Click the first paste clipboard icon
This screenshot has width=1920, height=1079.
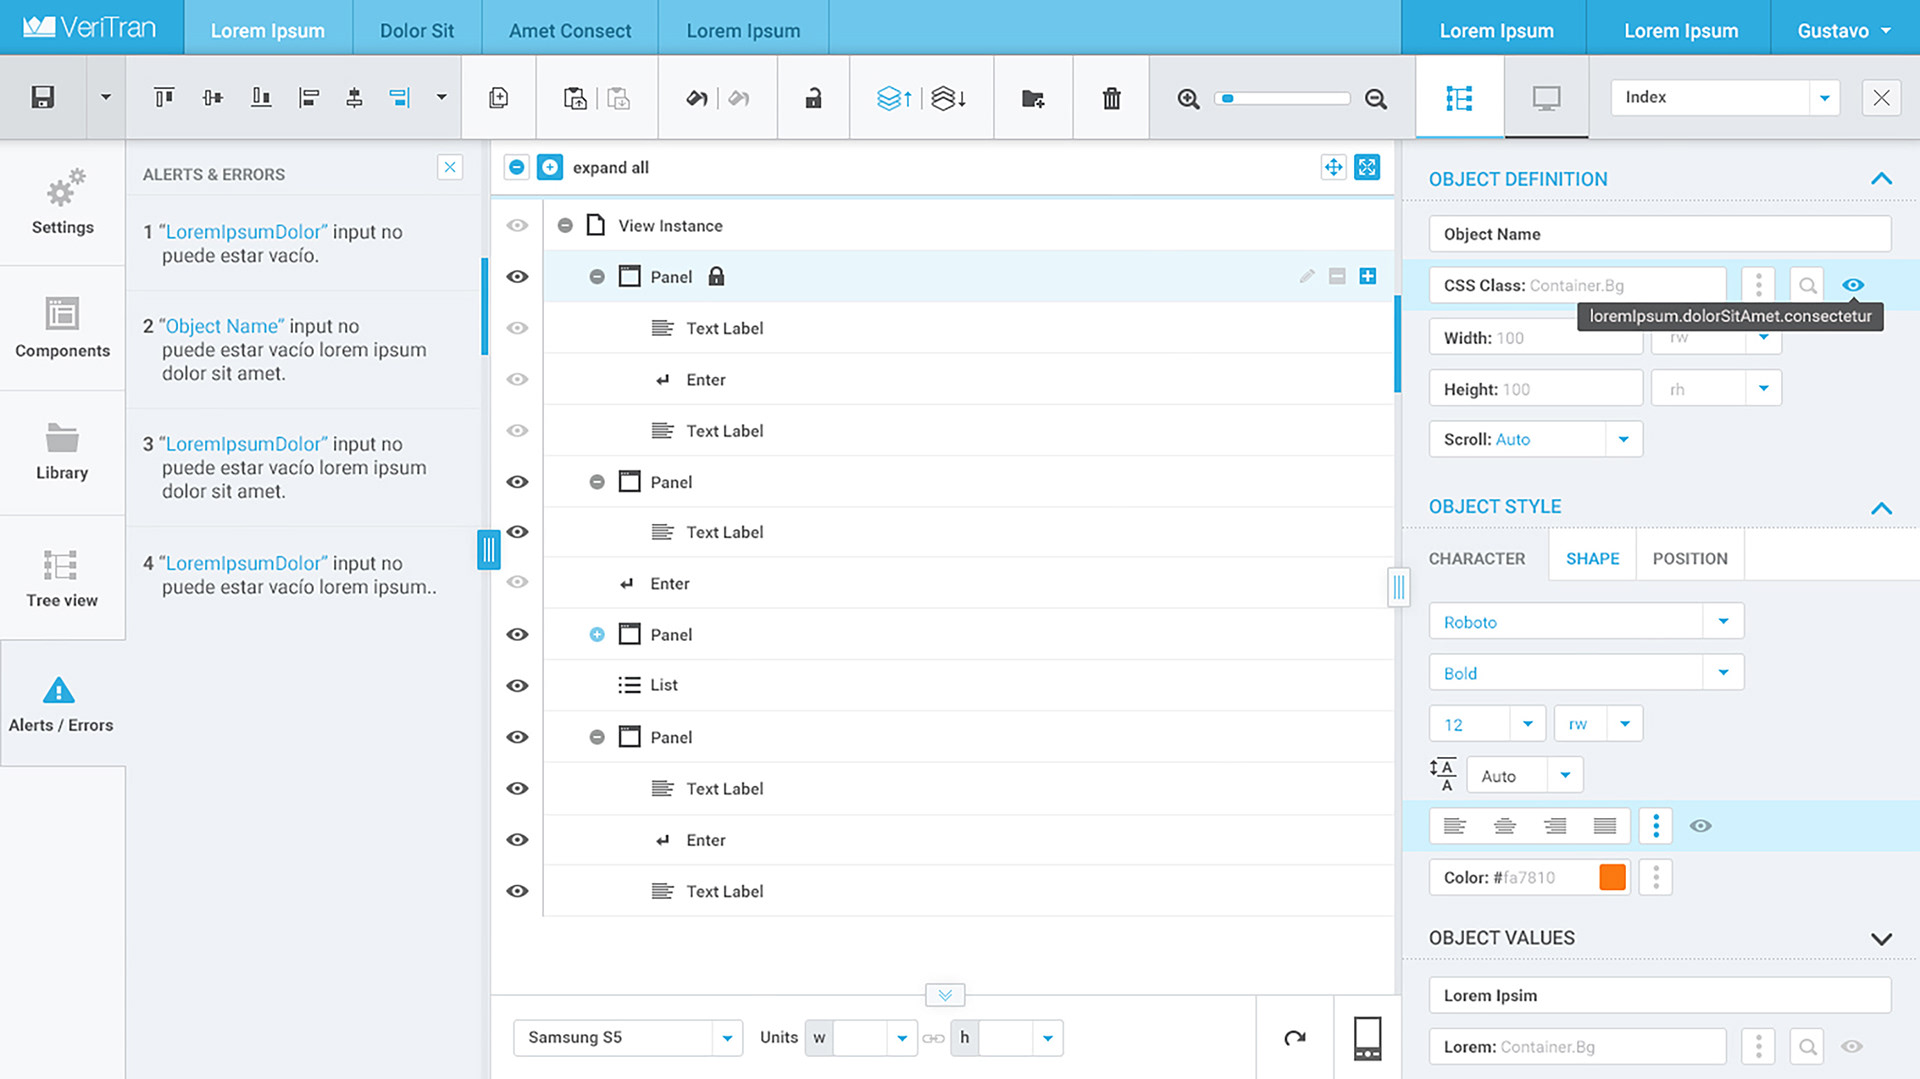575,97
